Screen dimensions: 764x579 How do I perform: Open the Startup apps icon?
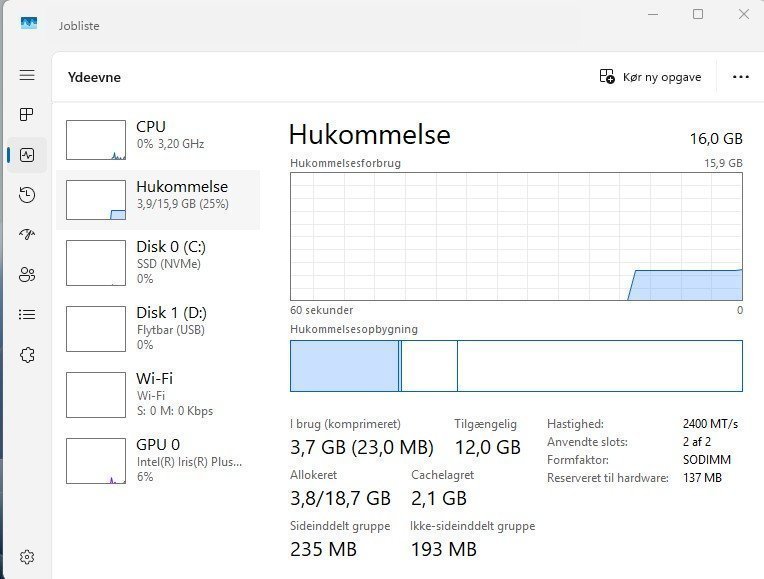tap(27, 235)
